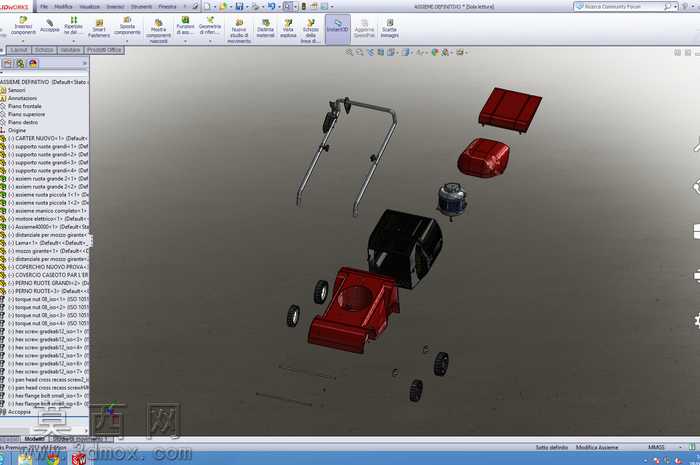Open the Visualizza menu
This screenshot has height=465, width=700.
coord(89,7)
